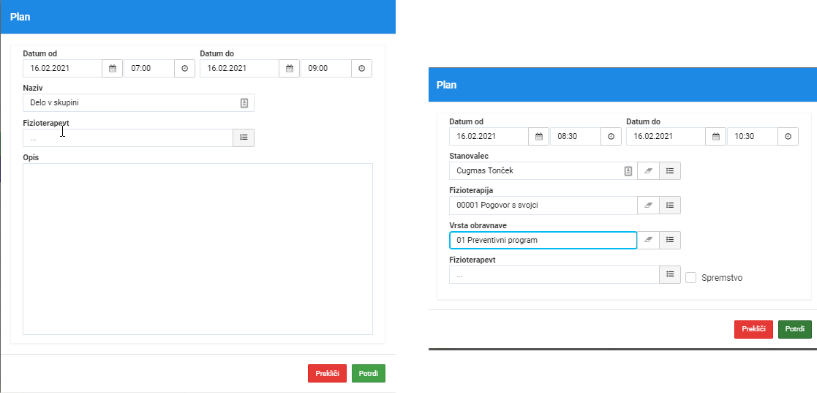Click the 10:30 time field
Screen dimensions: 817x393
[752, 137]
